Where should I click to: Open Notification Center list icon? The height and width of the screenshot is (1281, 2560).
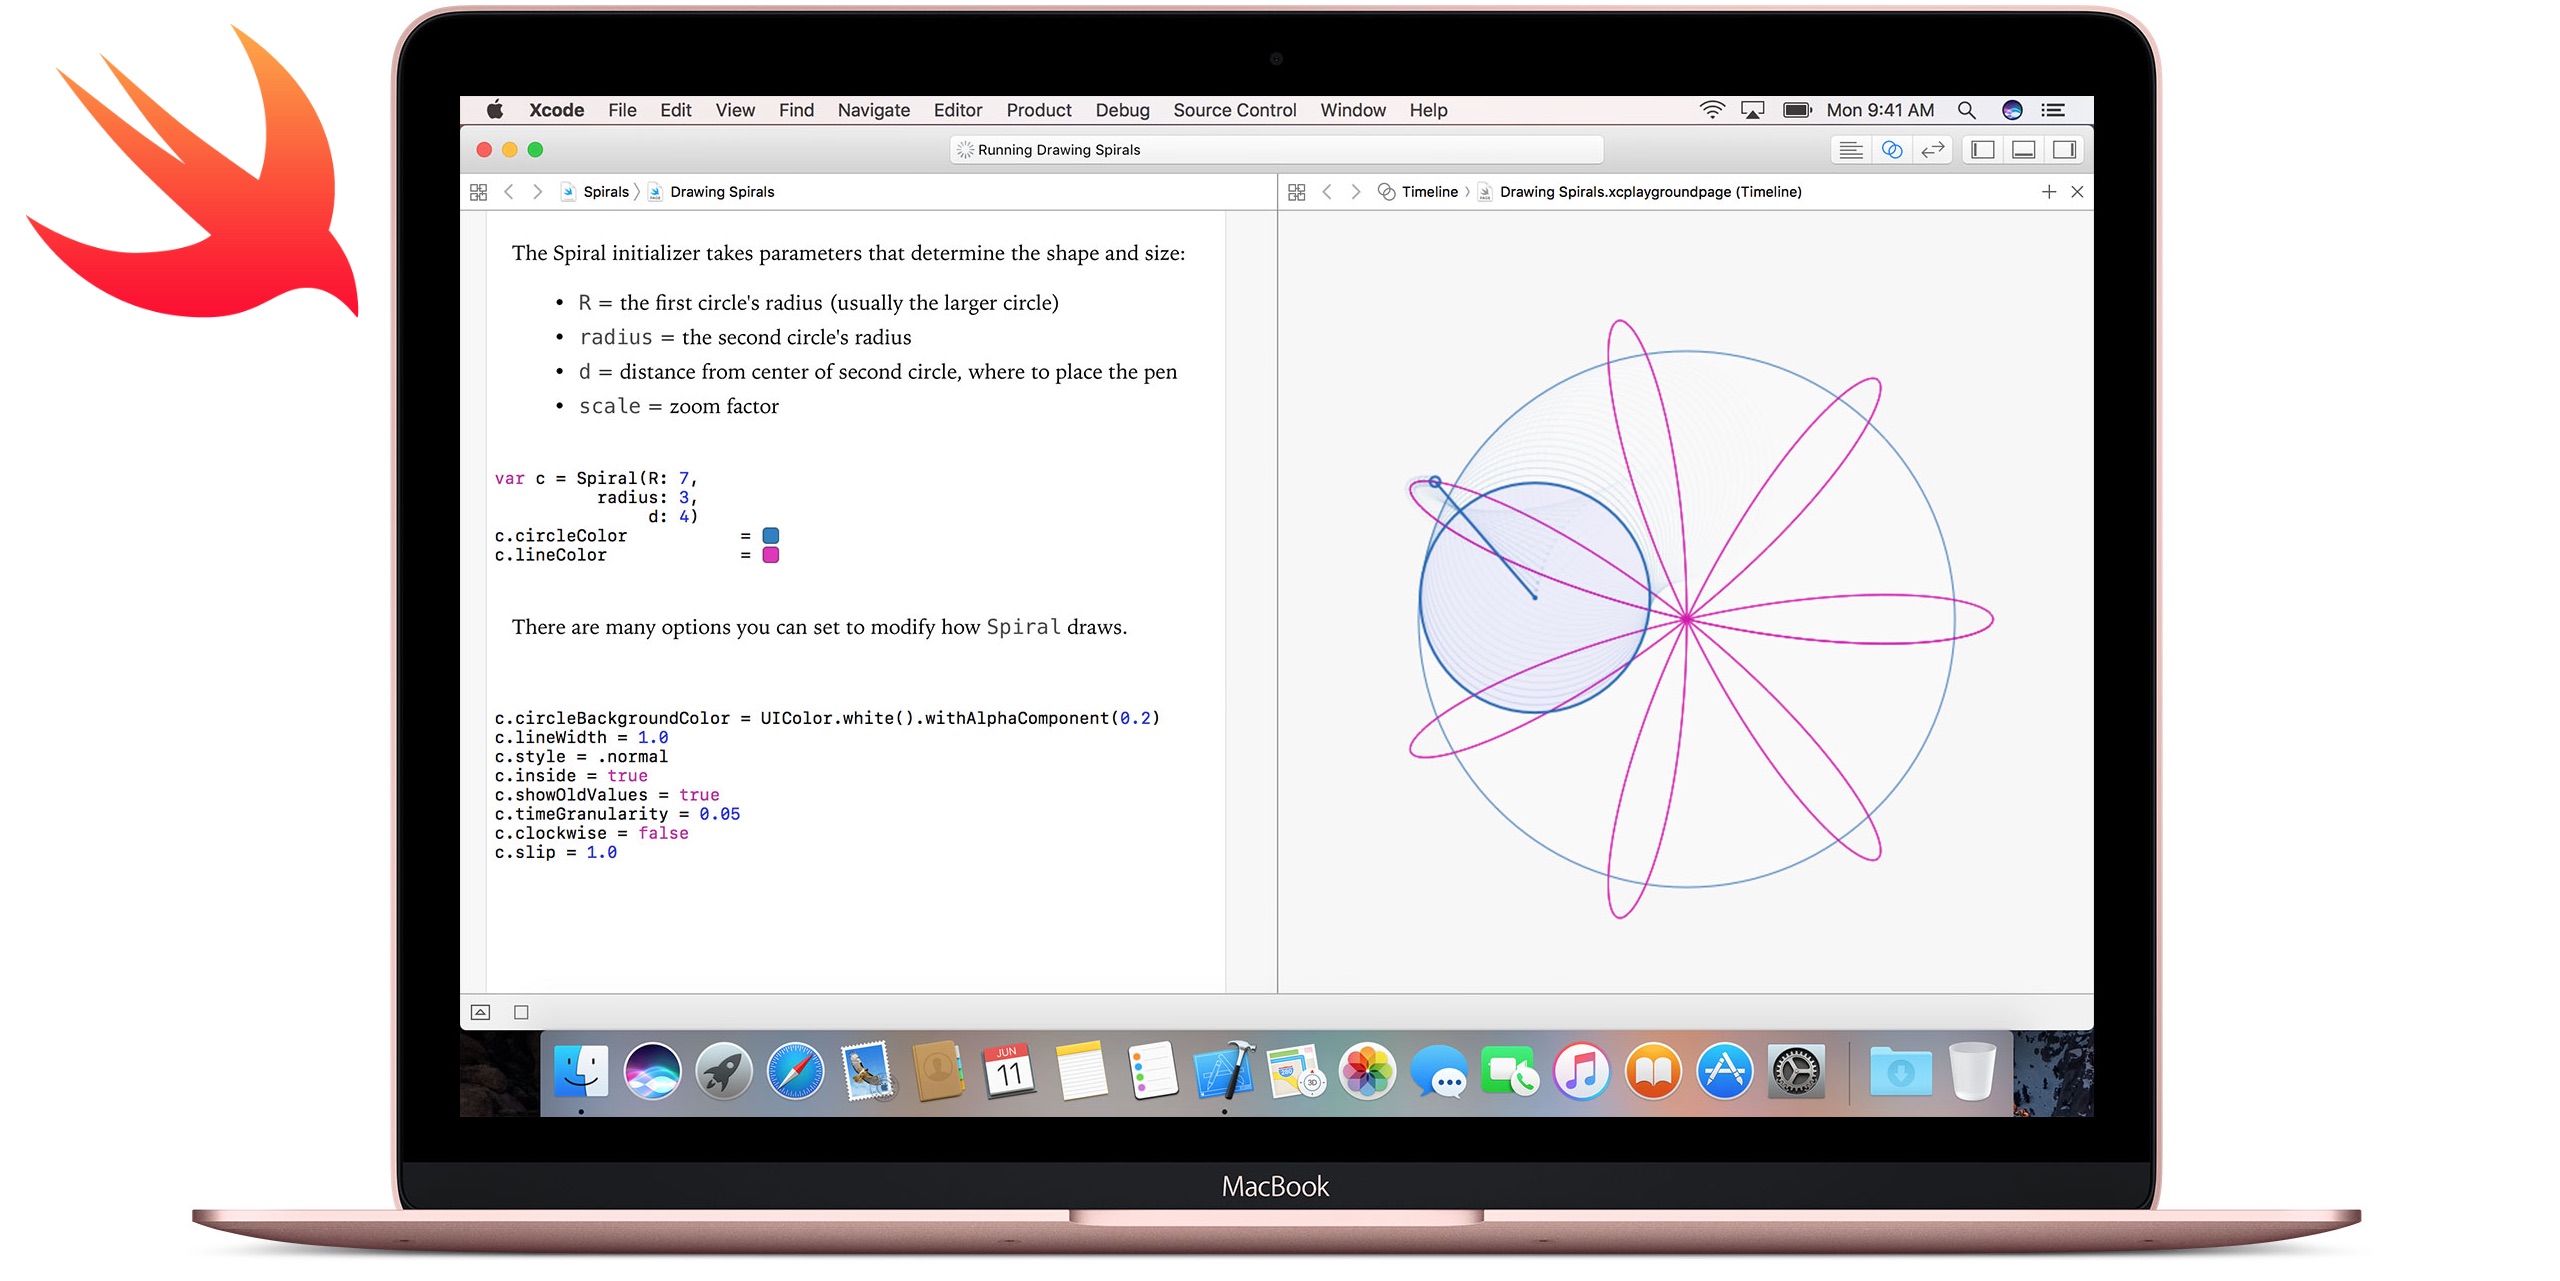(2053, 110)
